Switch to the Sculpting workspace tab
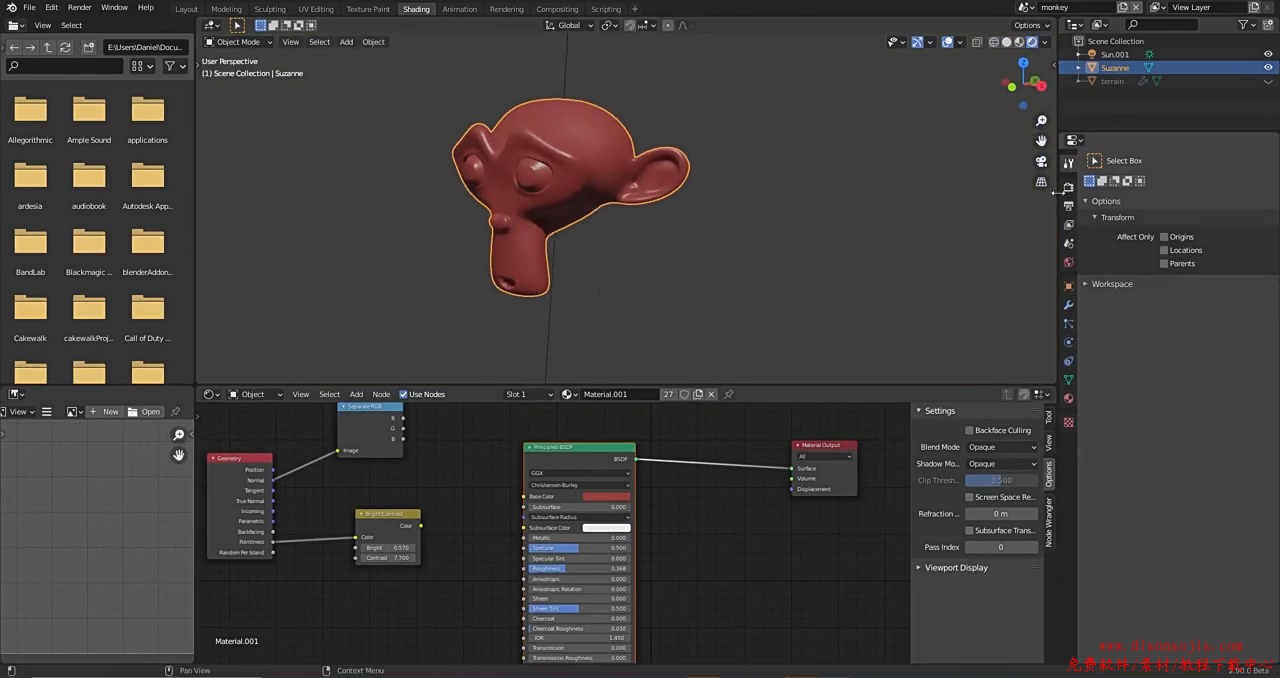1280x678 pixels. click(269, 9)
